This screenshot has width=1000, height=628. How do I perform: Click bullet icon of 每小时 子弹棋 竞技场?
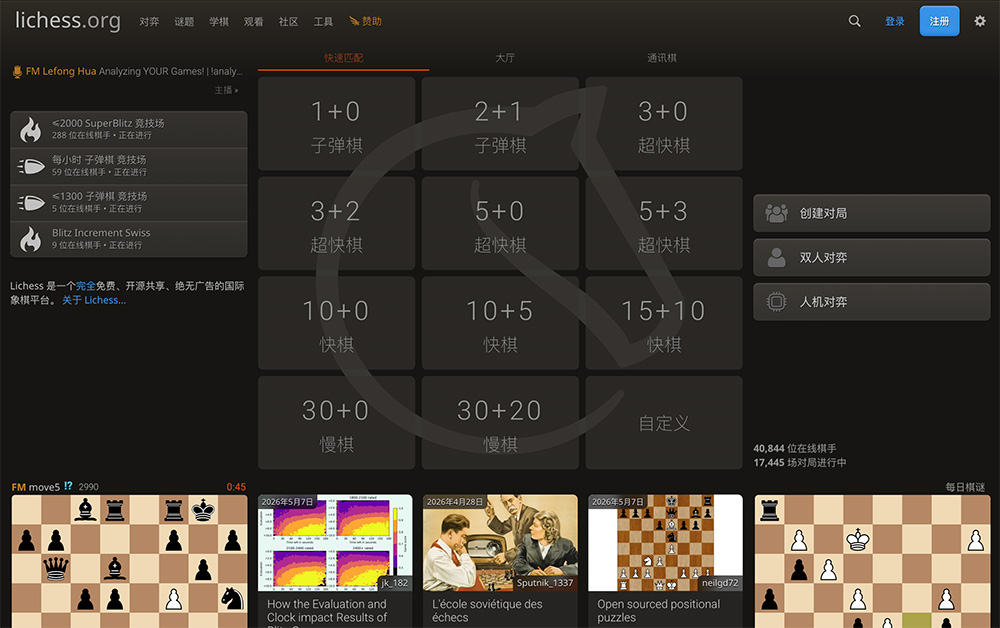pos(31,166)
